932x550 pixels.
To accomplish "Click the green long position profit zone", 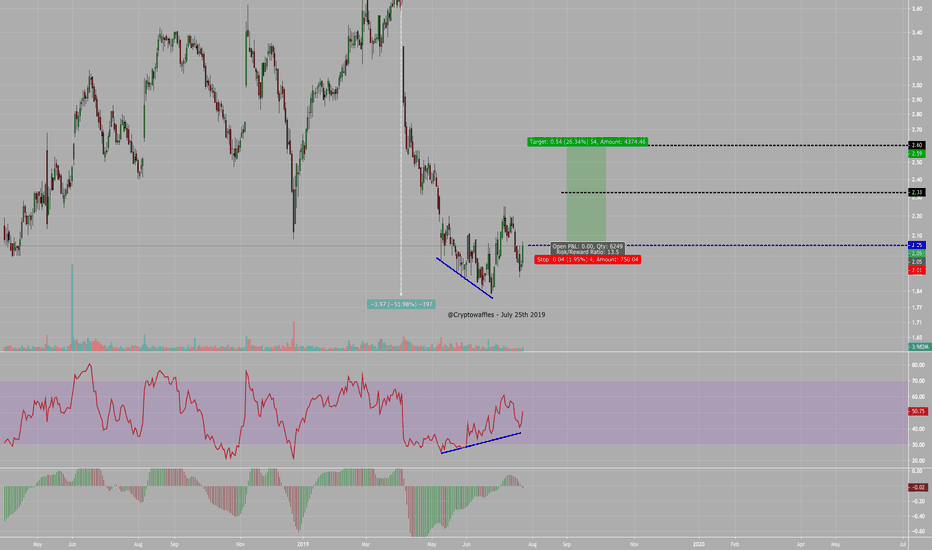I will point(586,195).
